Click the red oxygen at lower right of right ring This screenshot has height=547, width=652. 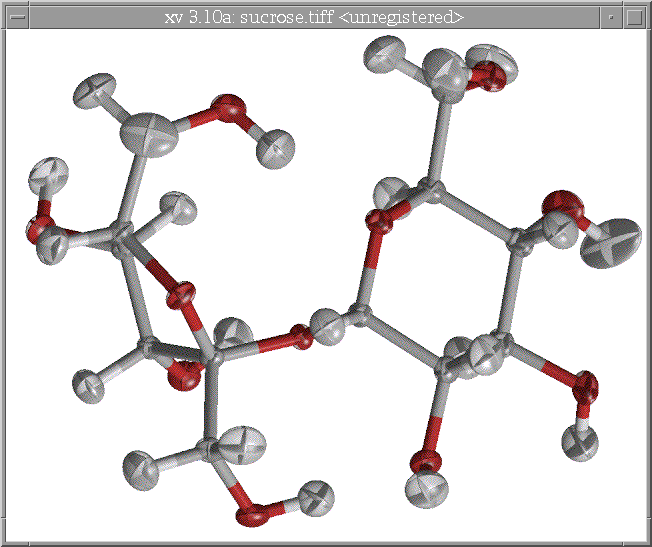point(585,384)
